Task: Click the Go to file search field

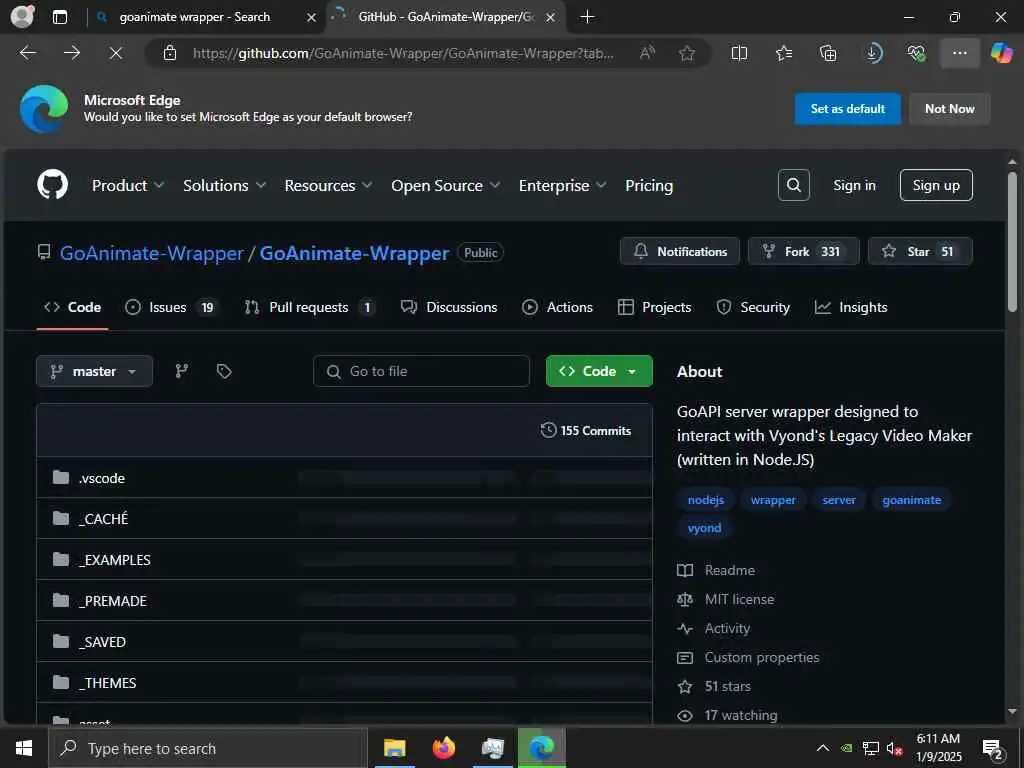Action: pos(421,371)
